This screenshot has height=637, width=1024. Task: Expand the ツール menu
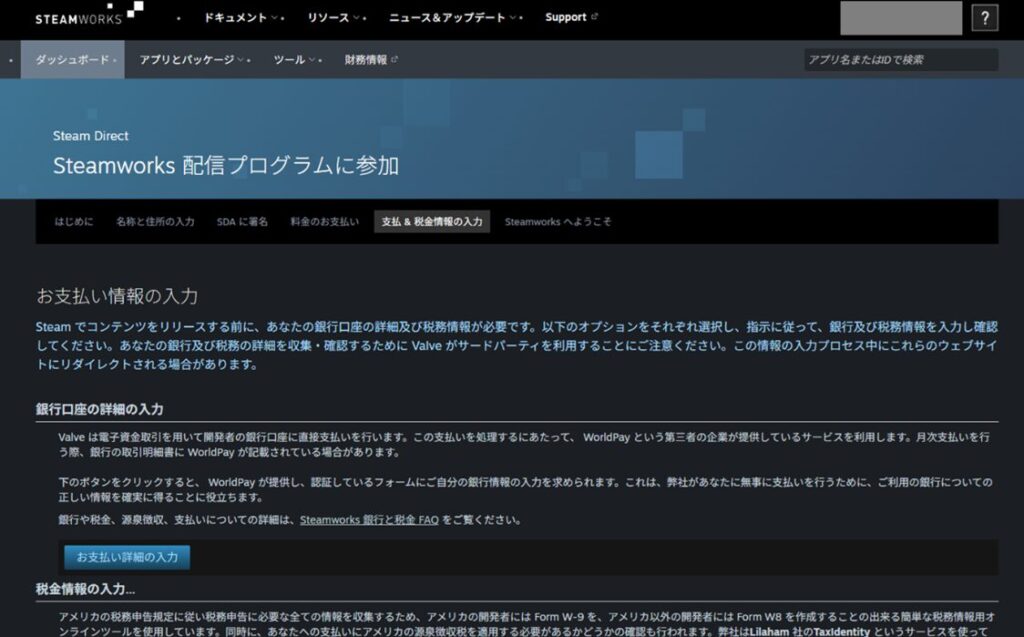295,60
